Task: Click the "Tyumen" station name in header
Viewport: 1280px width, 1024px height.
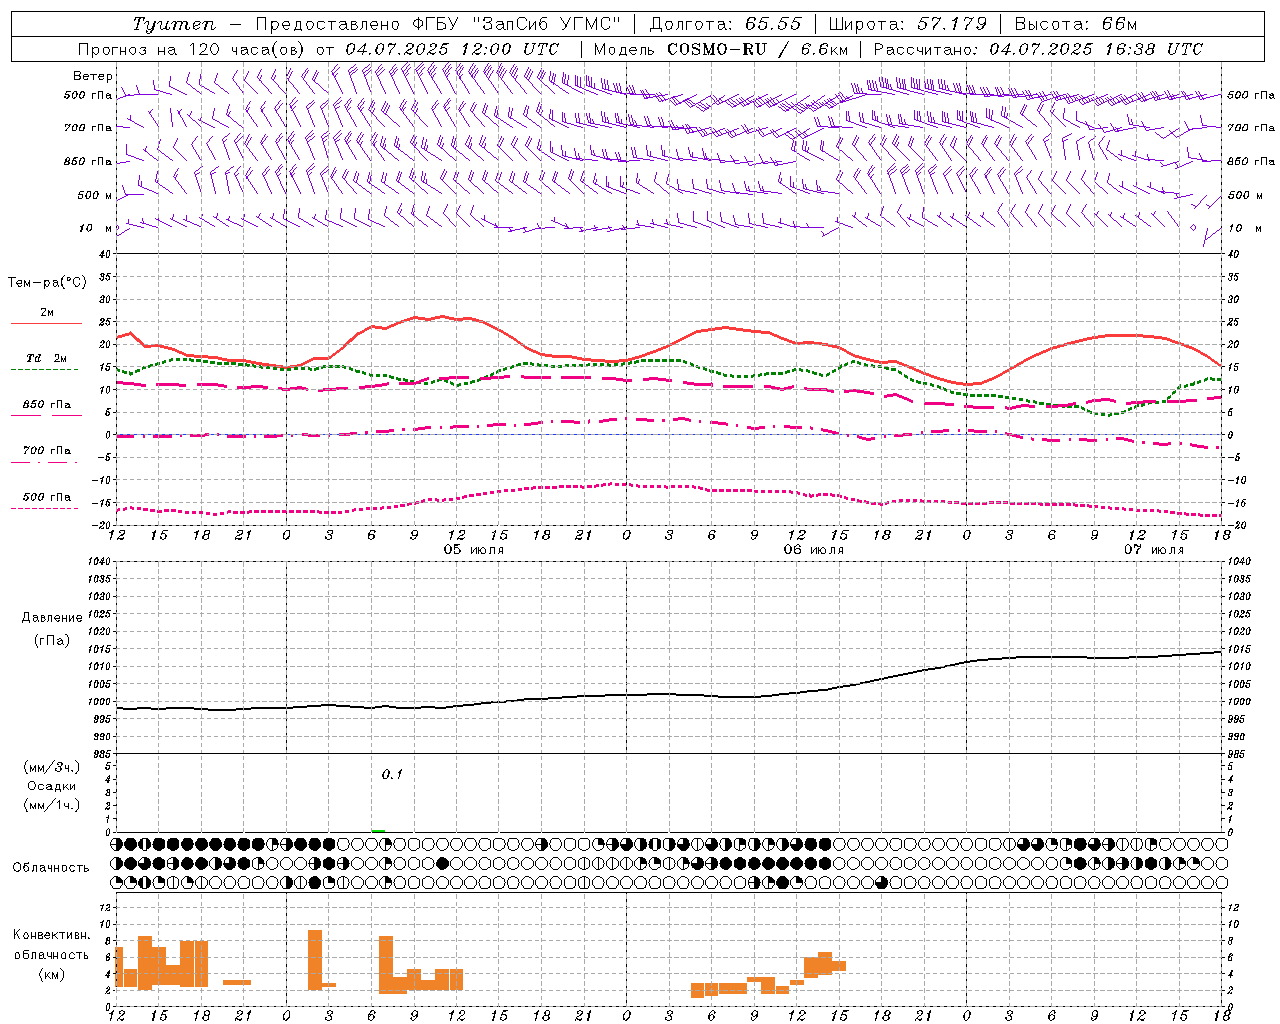Action: (173, 24)
